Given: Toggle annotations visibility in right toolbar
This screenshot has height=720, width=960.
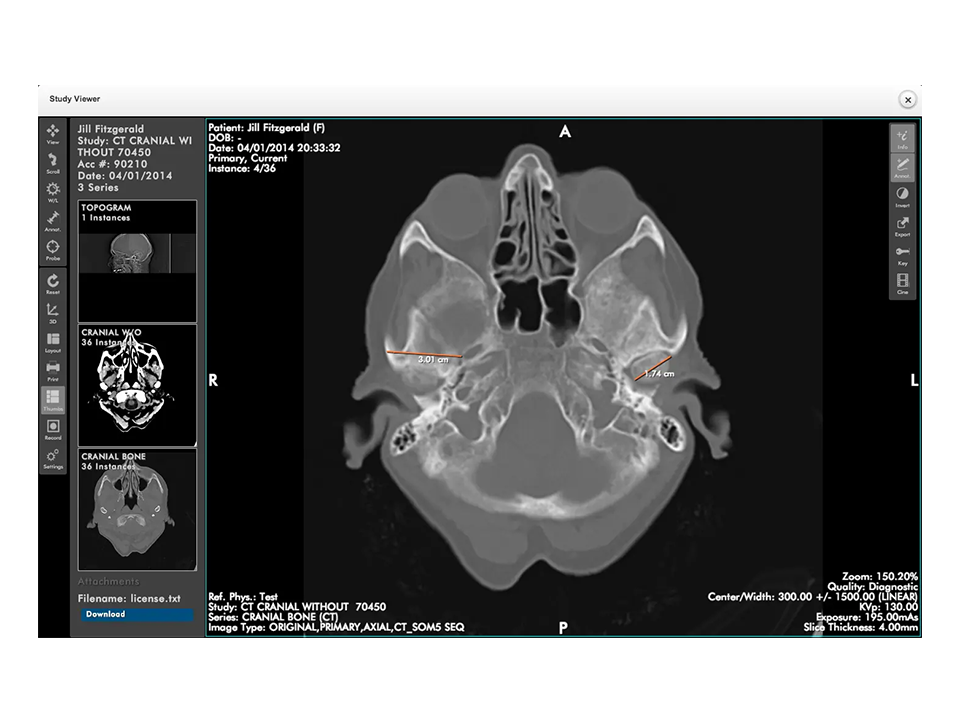Looking at the screenshot, I should click(902, 167).
